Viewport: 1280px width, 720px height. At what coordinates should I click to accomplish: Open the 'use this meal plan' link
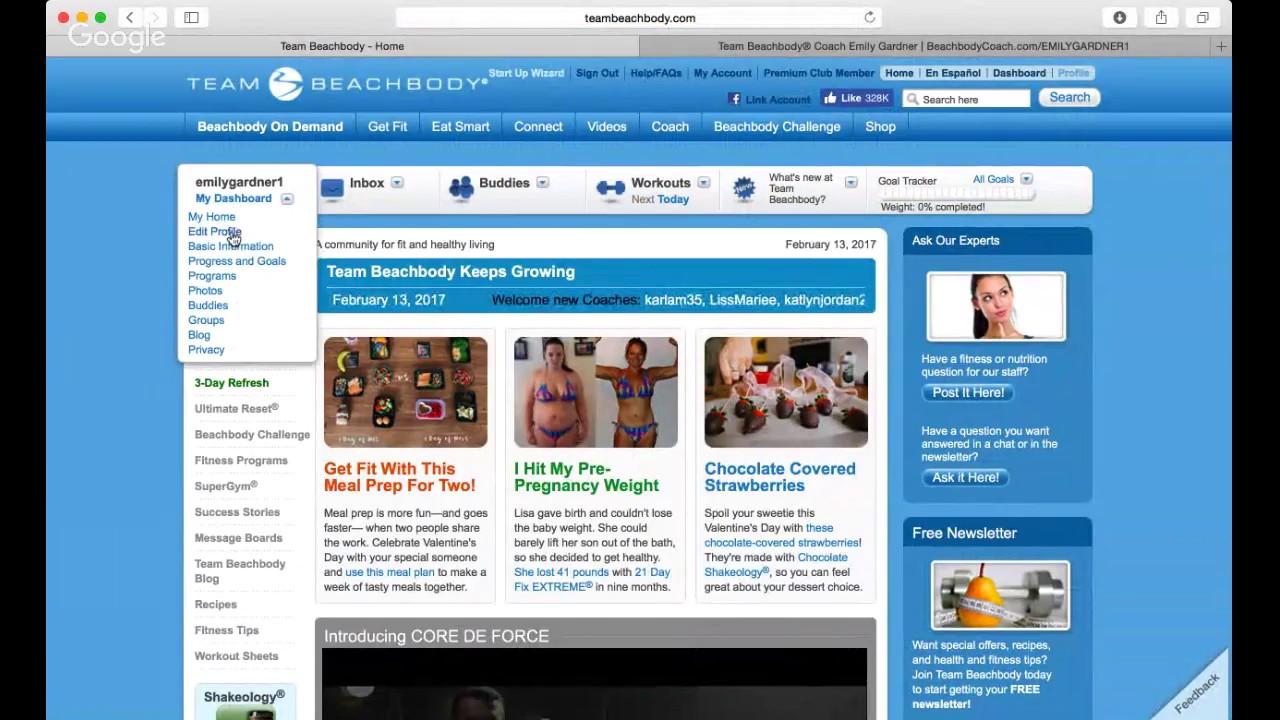point(390,573)
